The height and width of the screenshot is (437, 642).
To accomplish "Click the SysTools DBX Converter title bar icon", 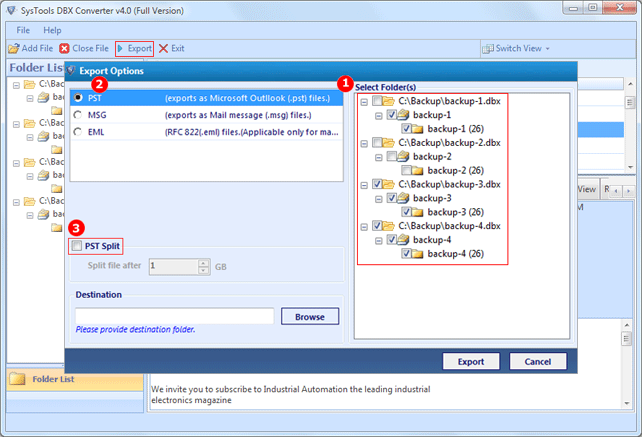I will pyautogui.click(x=11, y=10).
